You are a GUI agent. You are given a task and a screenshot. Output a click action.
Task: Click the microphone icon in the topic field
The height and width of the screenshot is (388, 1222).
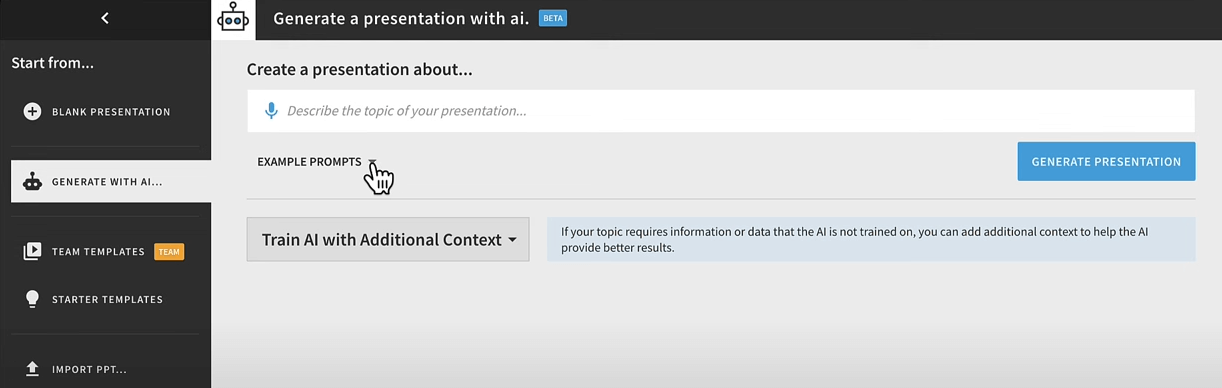(270, 111)
